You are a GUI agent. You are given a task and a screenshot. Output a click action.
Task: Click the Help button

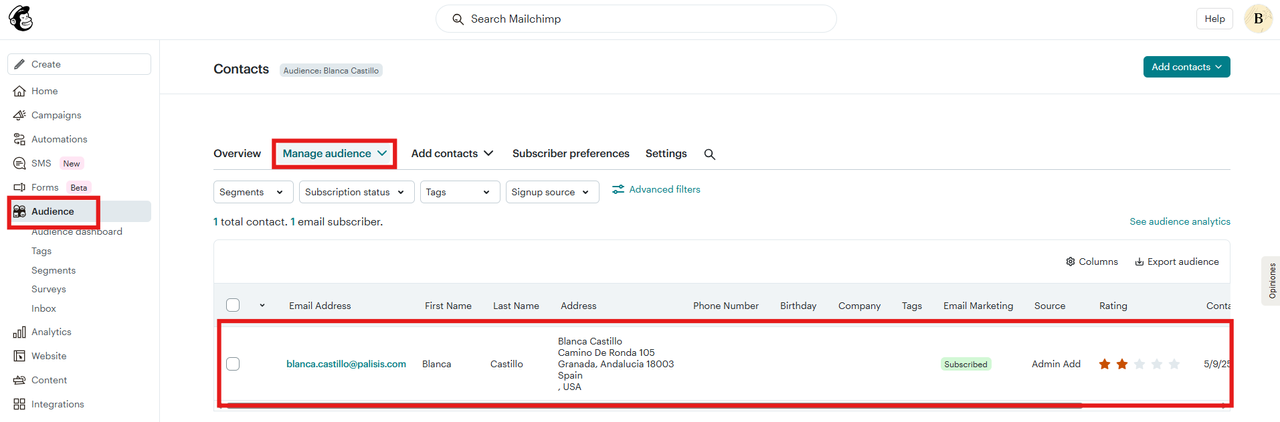1214,18
